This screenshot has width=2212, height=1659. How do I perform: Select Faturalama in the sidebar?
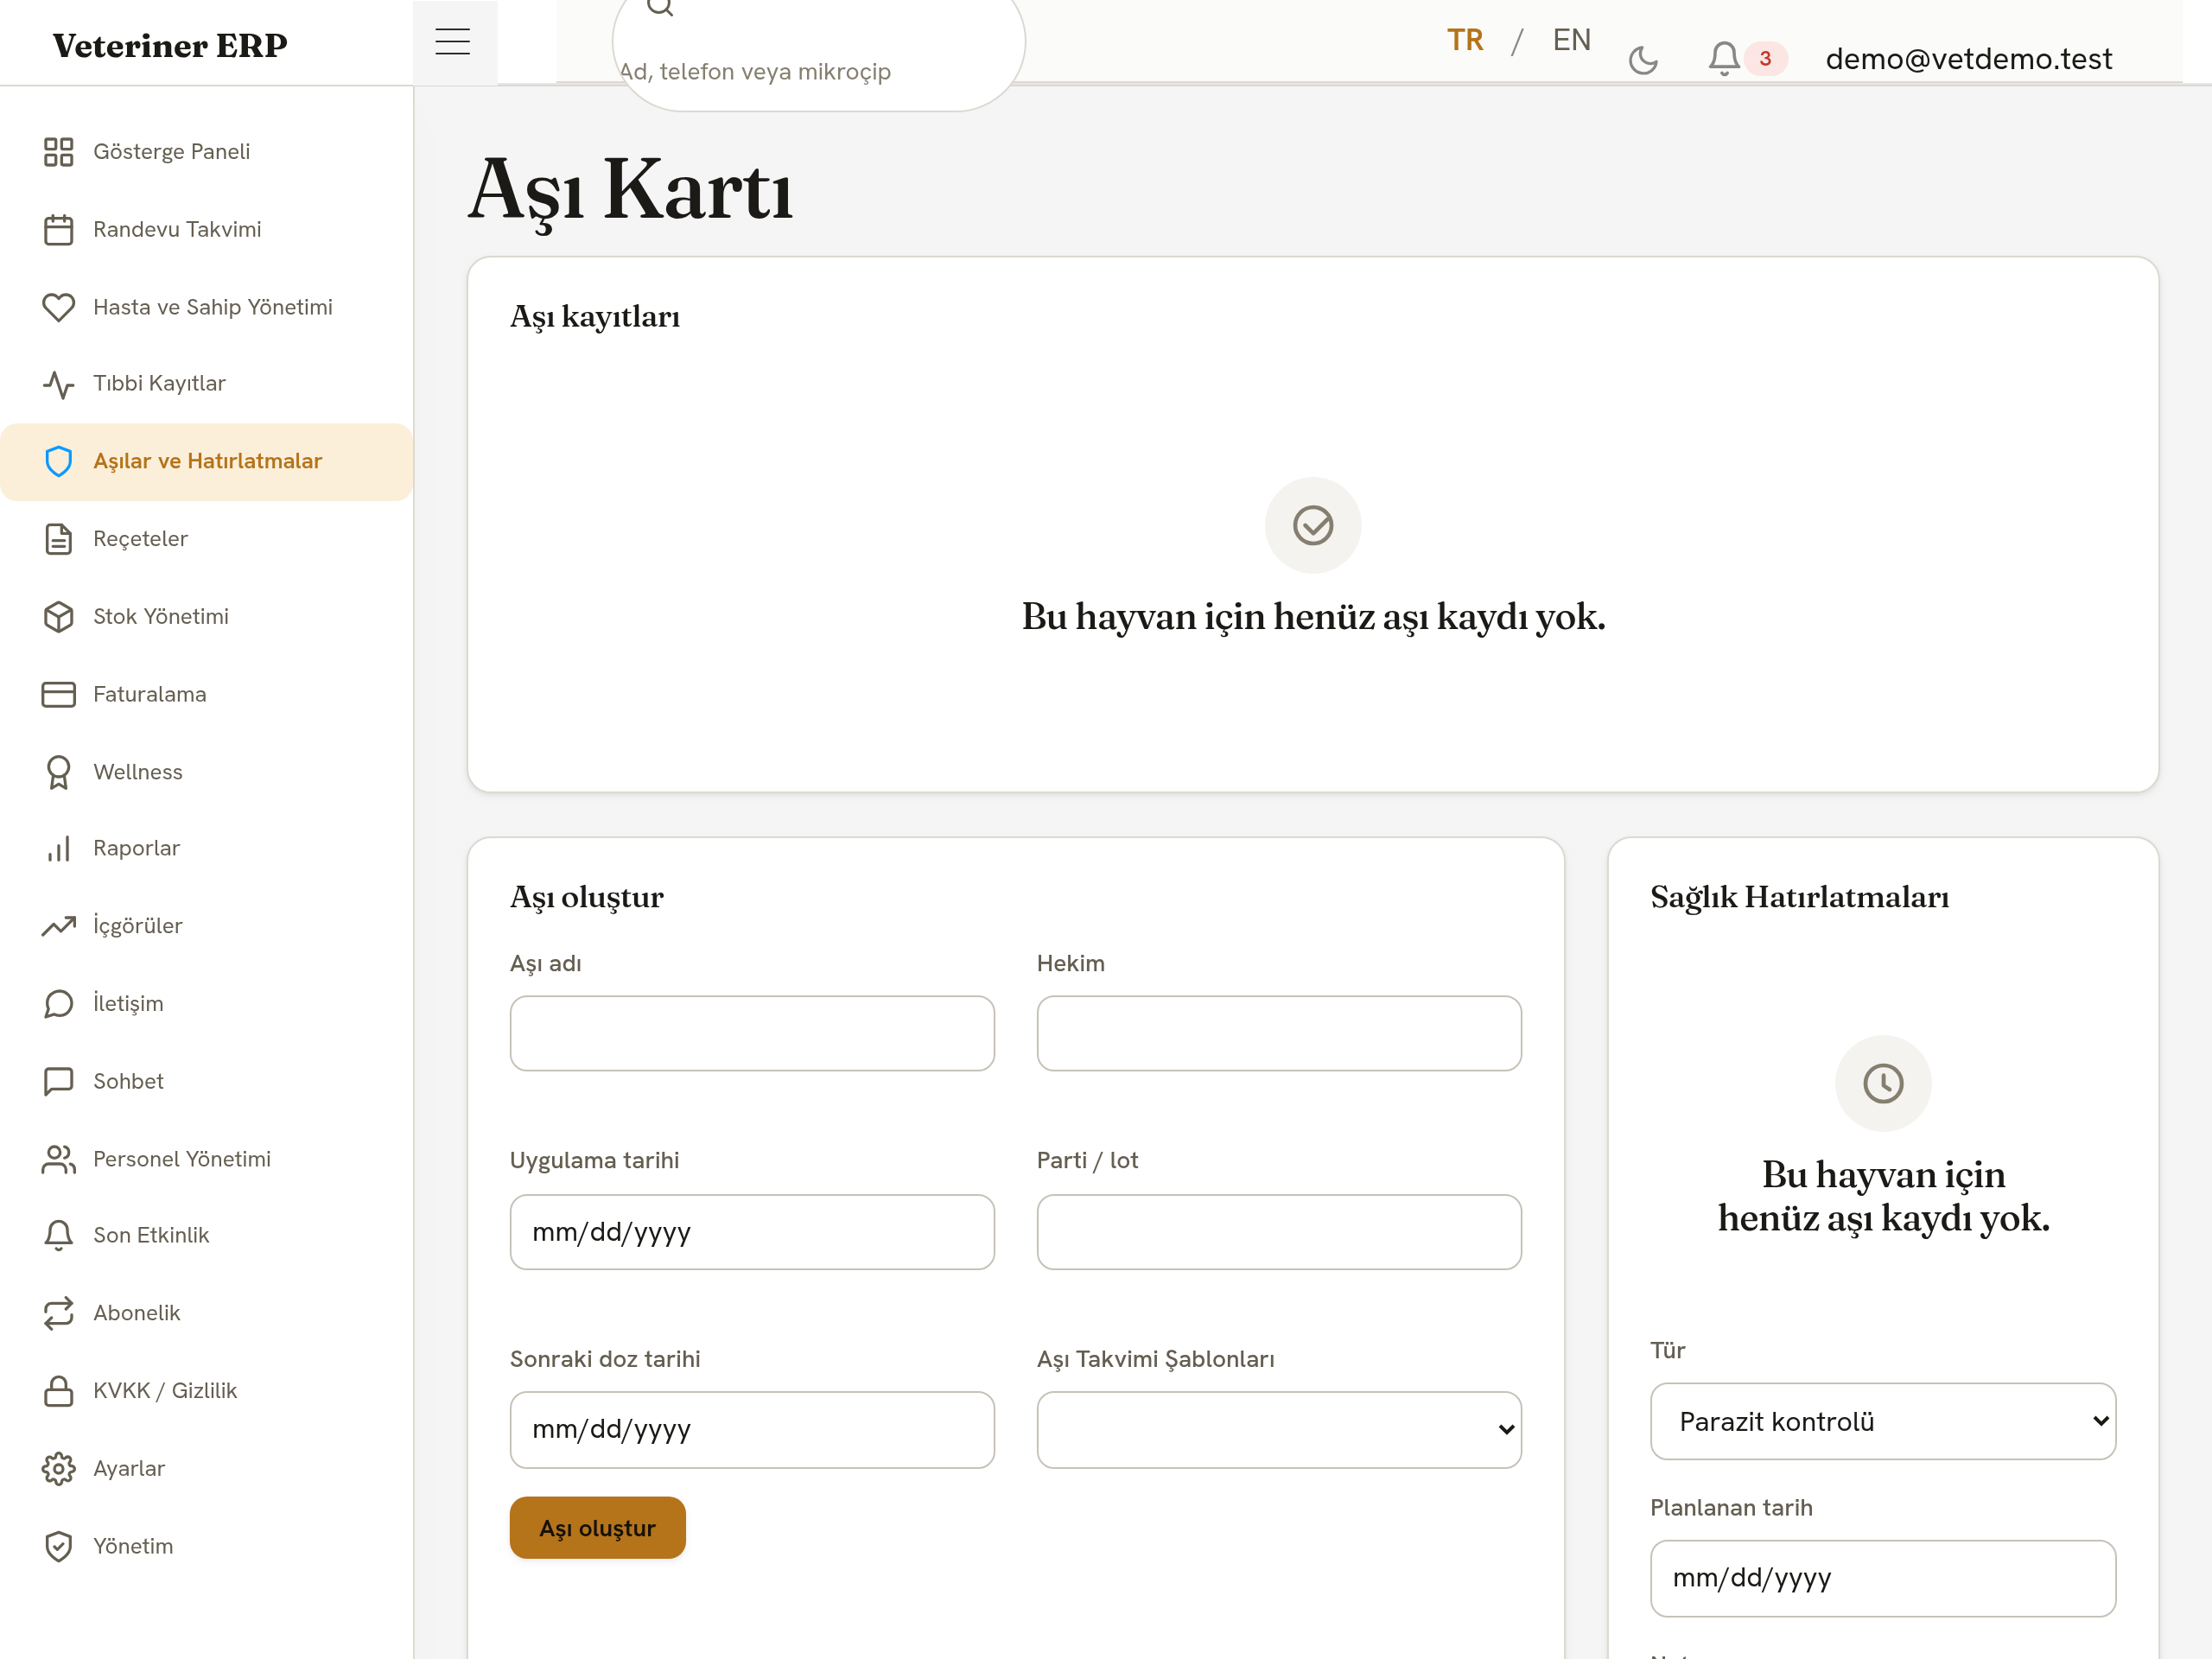(x=206, y=694)
